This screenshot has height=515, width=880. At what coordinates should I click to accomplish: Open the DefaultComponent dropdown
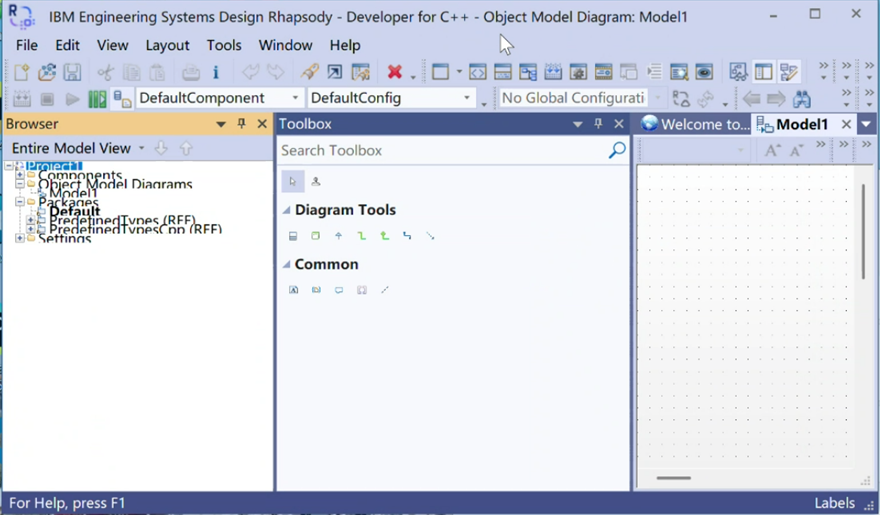[296, 98]
